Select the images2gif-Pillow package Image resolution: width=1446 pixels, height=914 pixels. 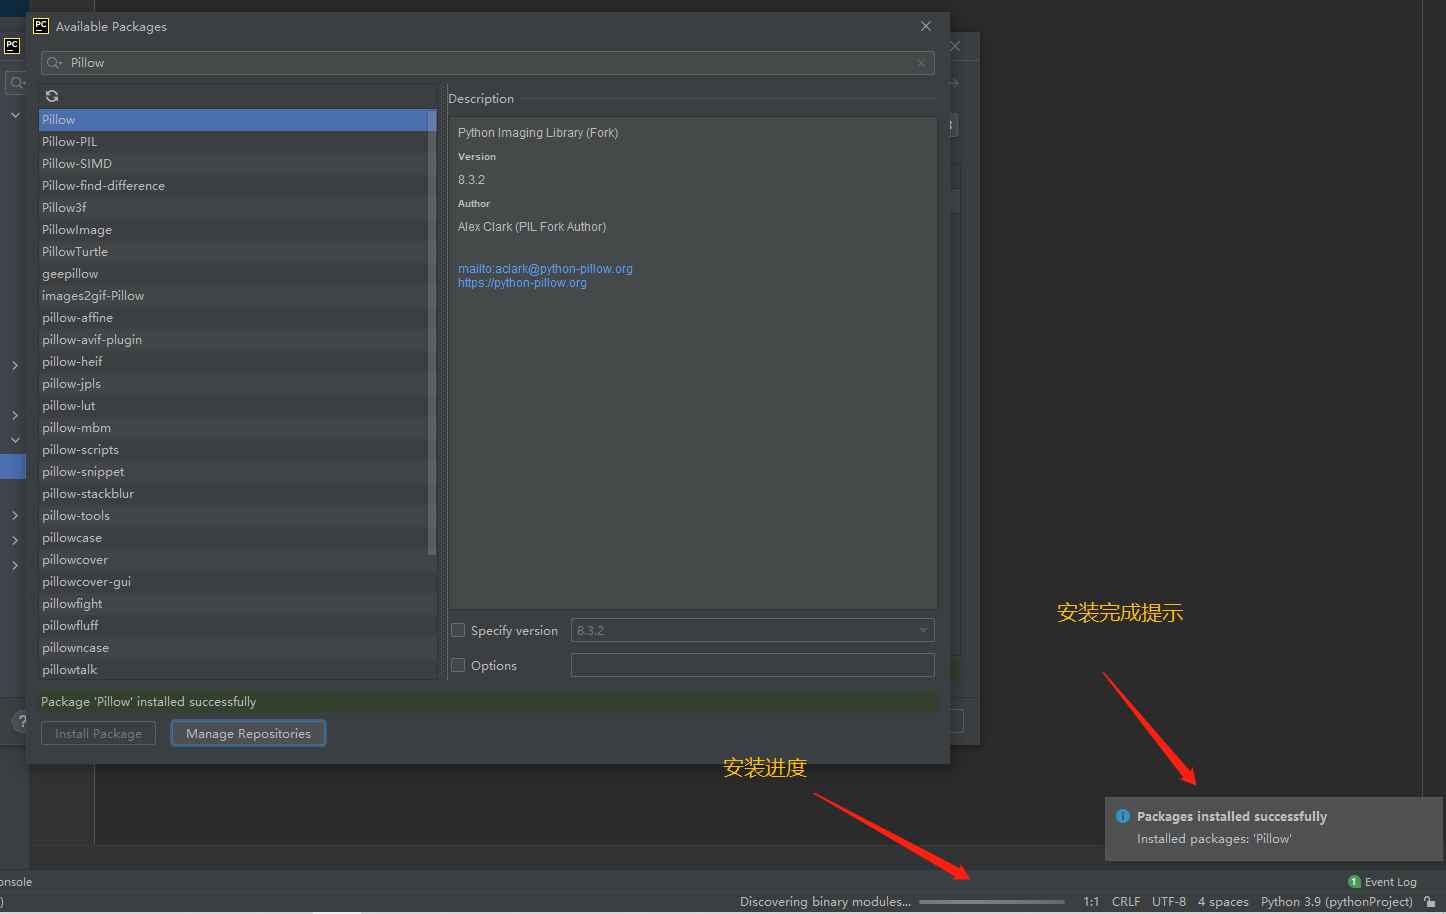(x=233, y=296)
